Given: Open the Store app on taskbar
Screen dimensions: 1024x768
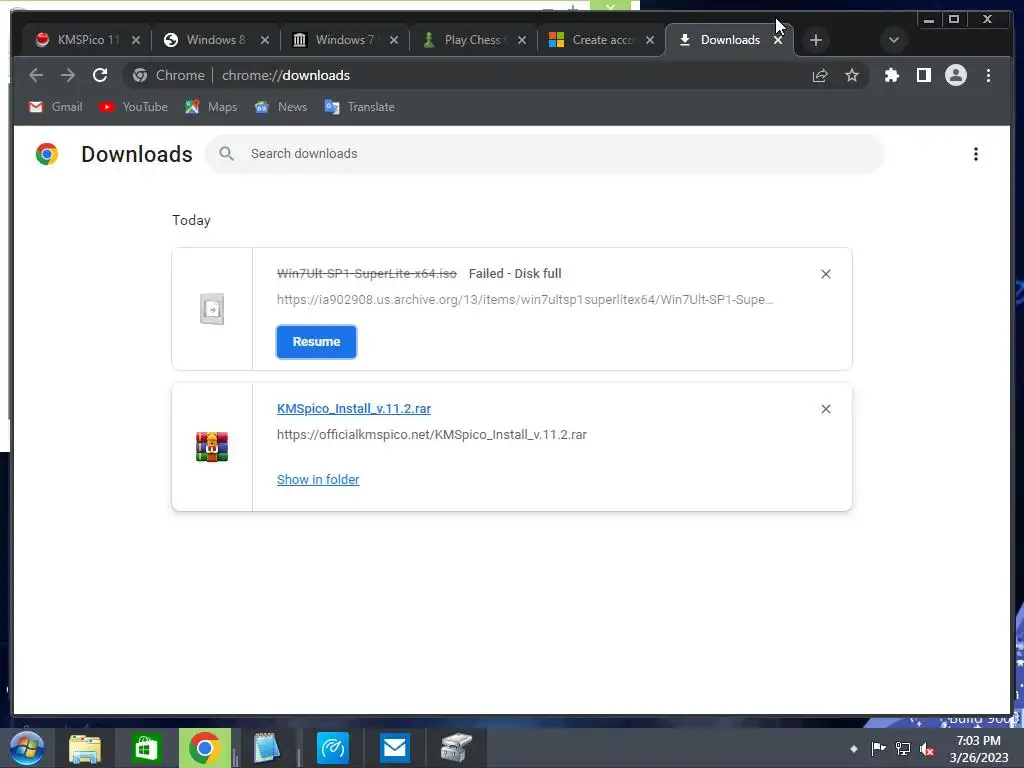Looking at the screenshot, I should click(x=146, y=748).
